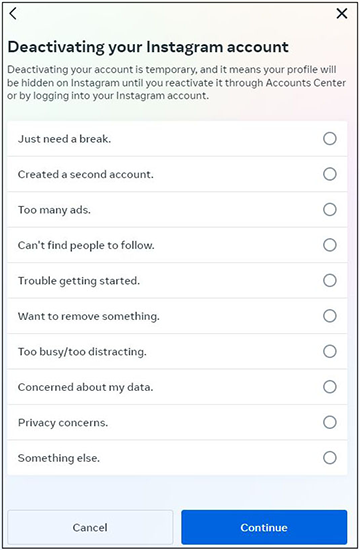Go back using the left arrow icon
This screenshot has height=550, width=360.
(x=13, y=14)
